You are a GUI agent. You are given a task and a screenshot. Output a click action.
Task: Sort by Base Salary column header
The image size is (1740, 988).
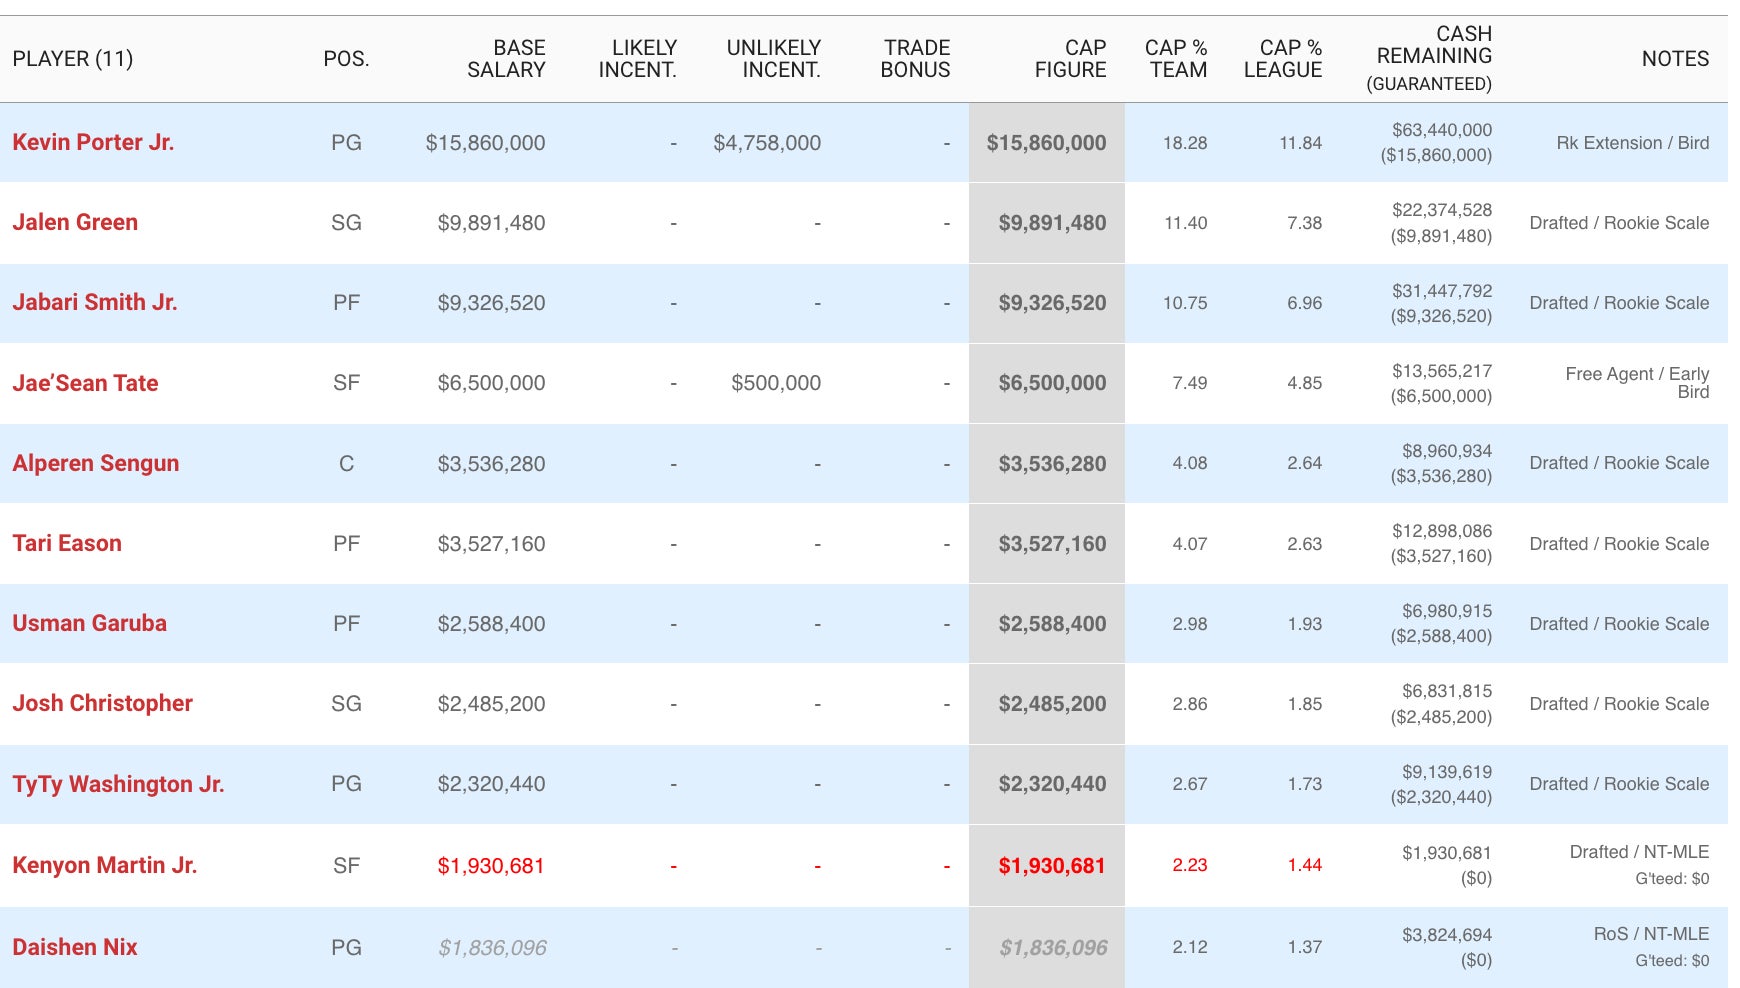point(506,59)
